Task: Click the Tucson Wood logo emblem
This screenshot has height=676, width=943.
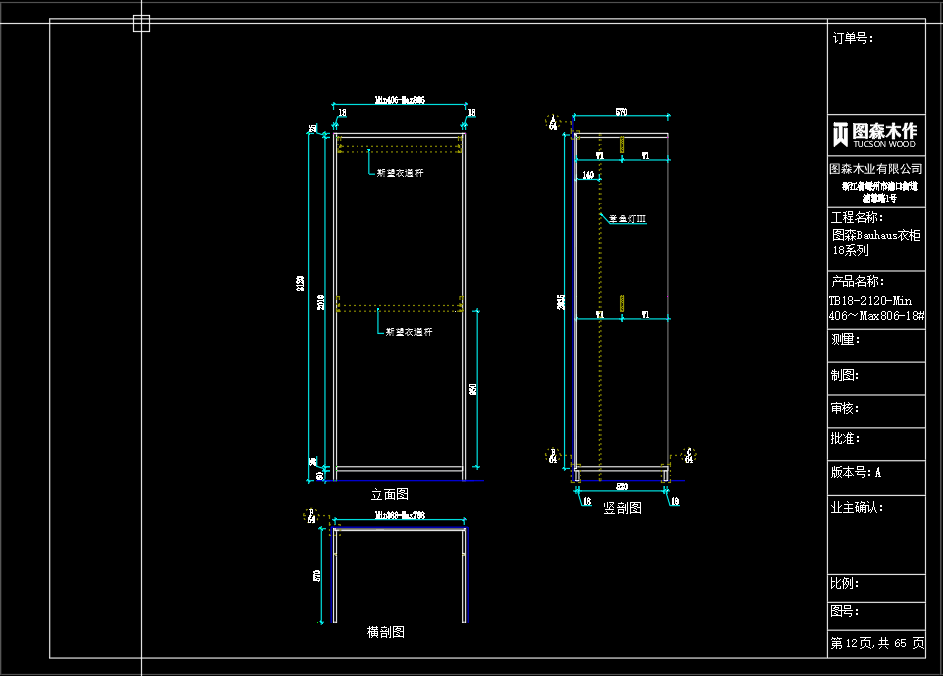Action: coord(841,134)
